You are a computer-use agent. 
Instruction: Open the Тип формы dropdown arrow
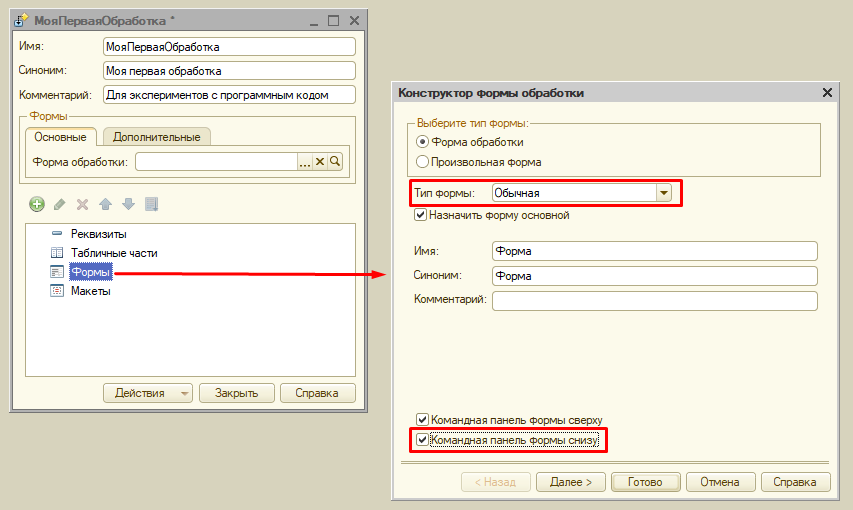[664, 193]
